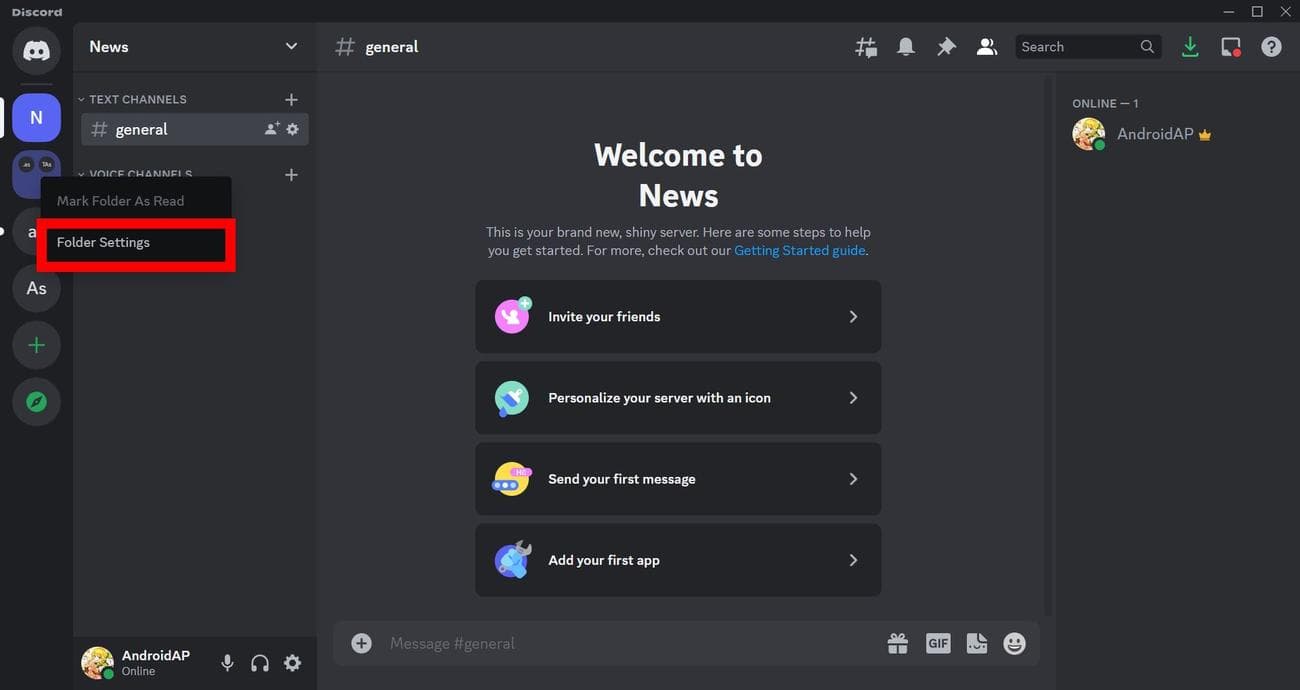Open the sticker picker icon
Screen dimensions: 1300x690
pos(976,644)
